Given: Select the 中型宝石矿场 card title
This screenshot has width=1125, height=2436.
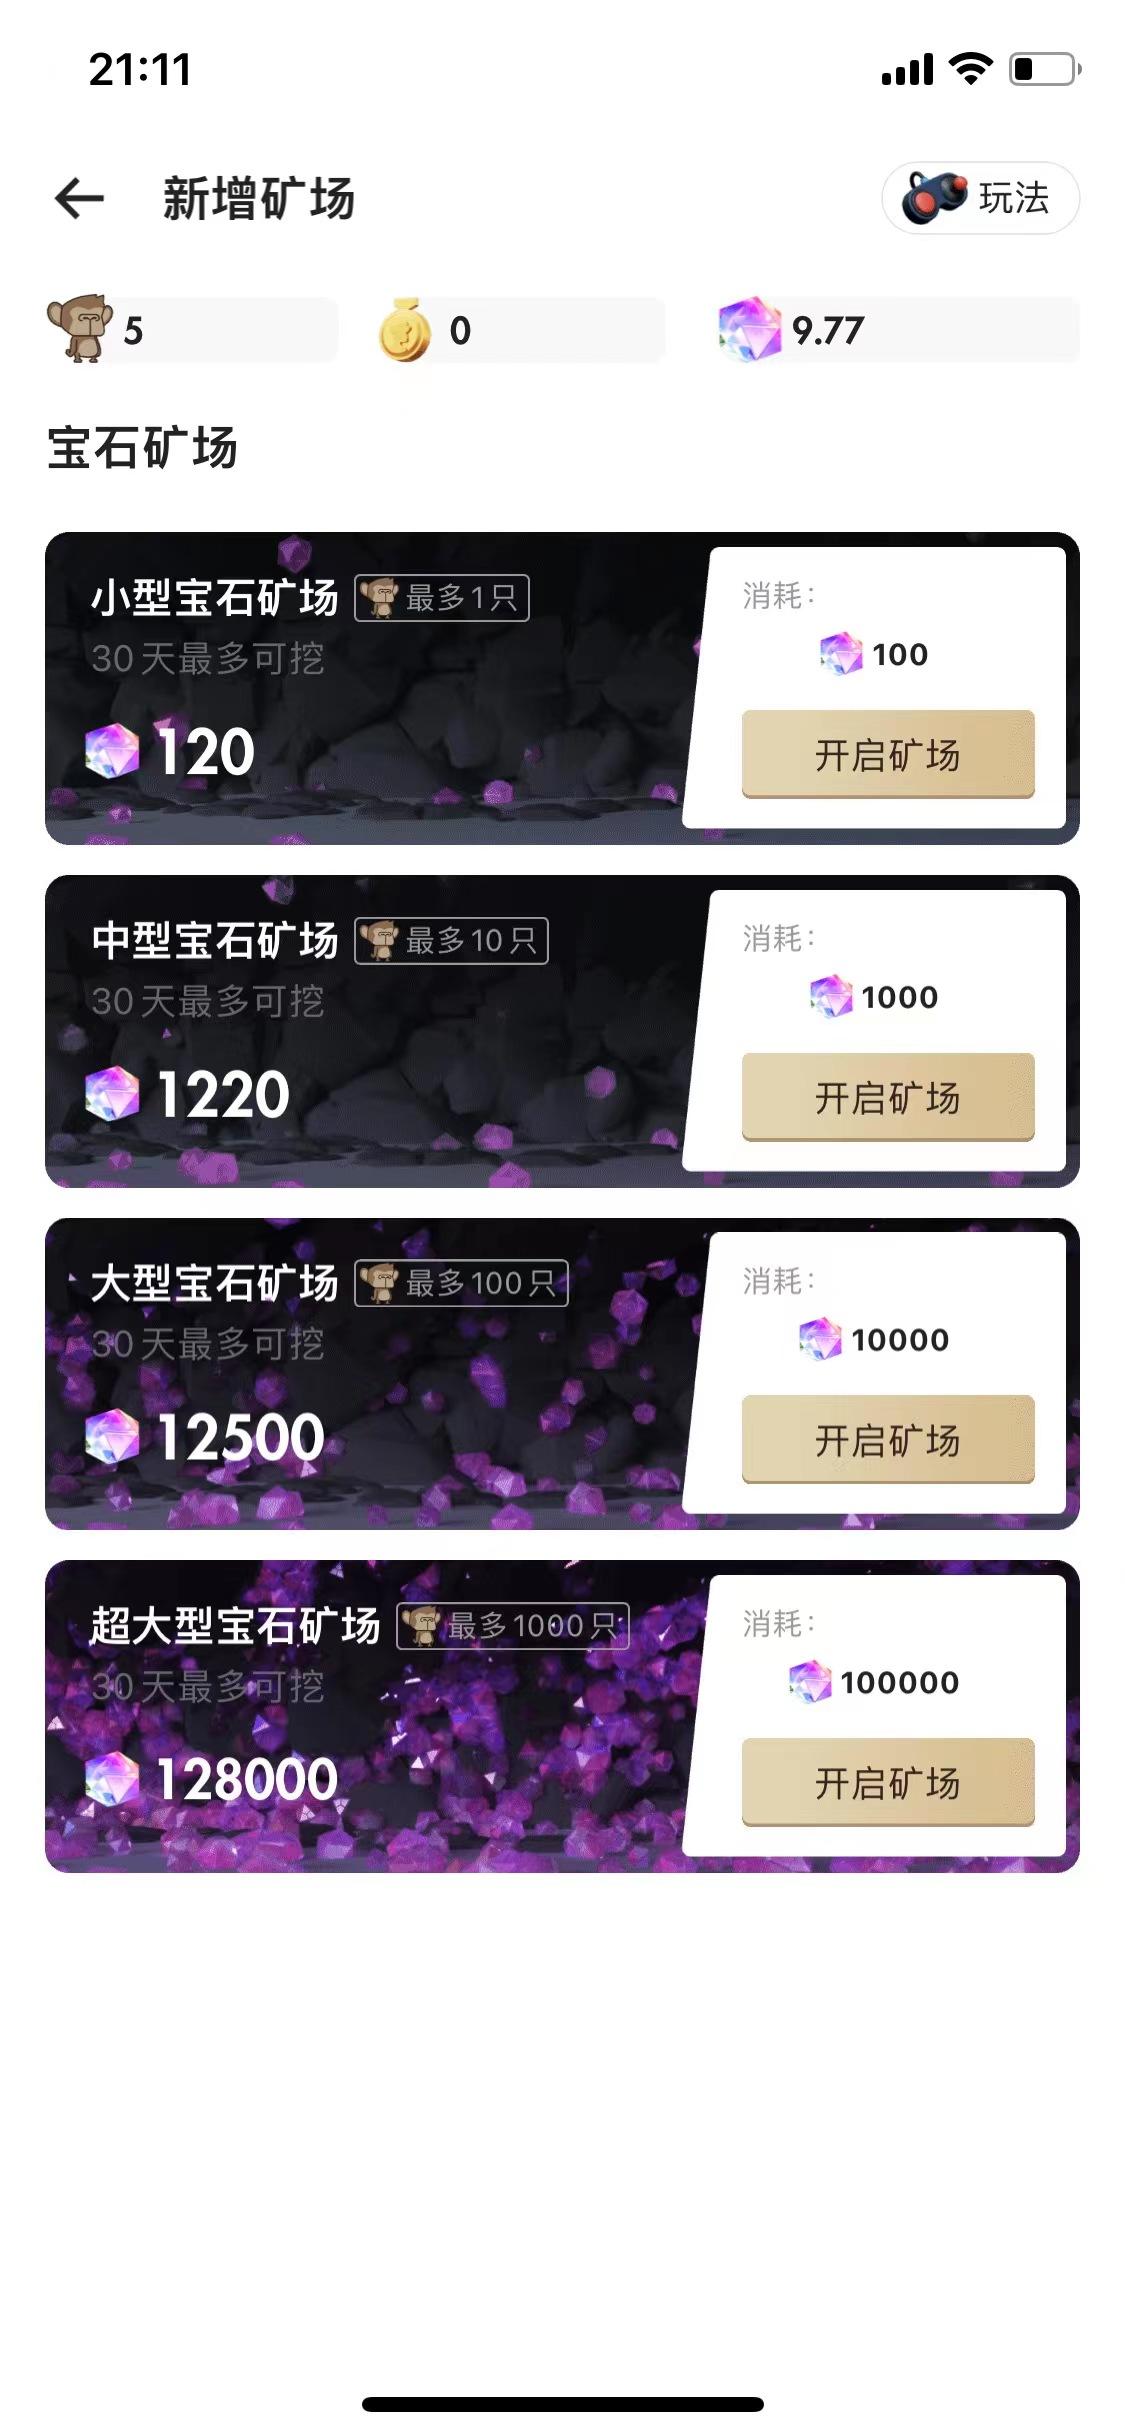Looking at the screenshot, I should coord(215,941).
